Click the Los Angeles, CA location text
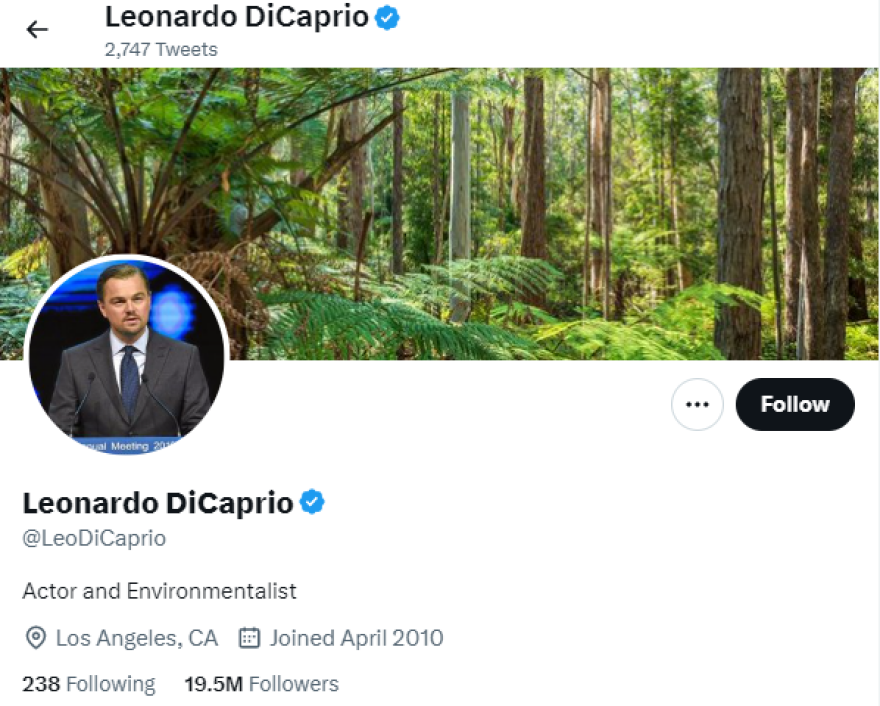The width and height of the screenshot is (880, 706). pyautogui.click(x=136, y=638)
